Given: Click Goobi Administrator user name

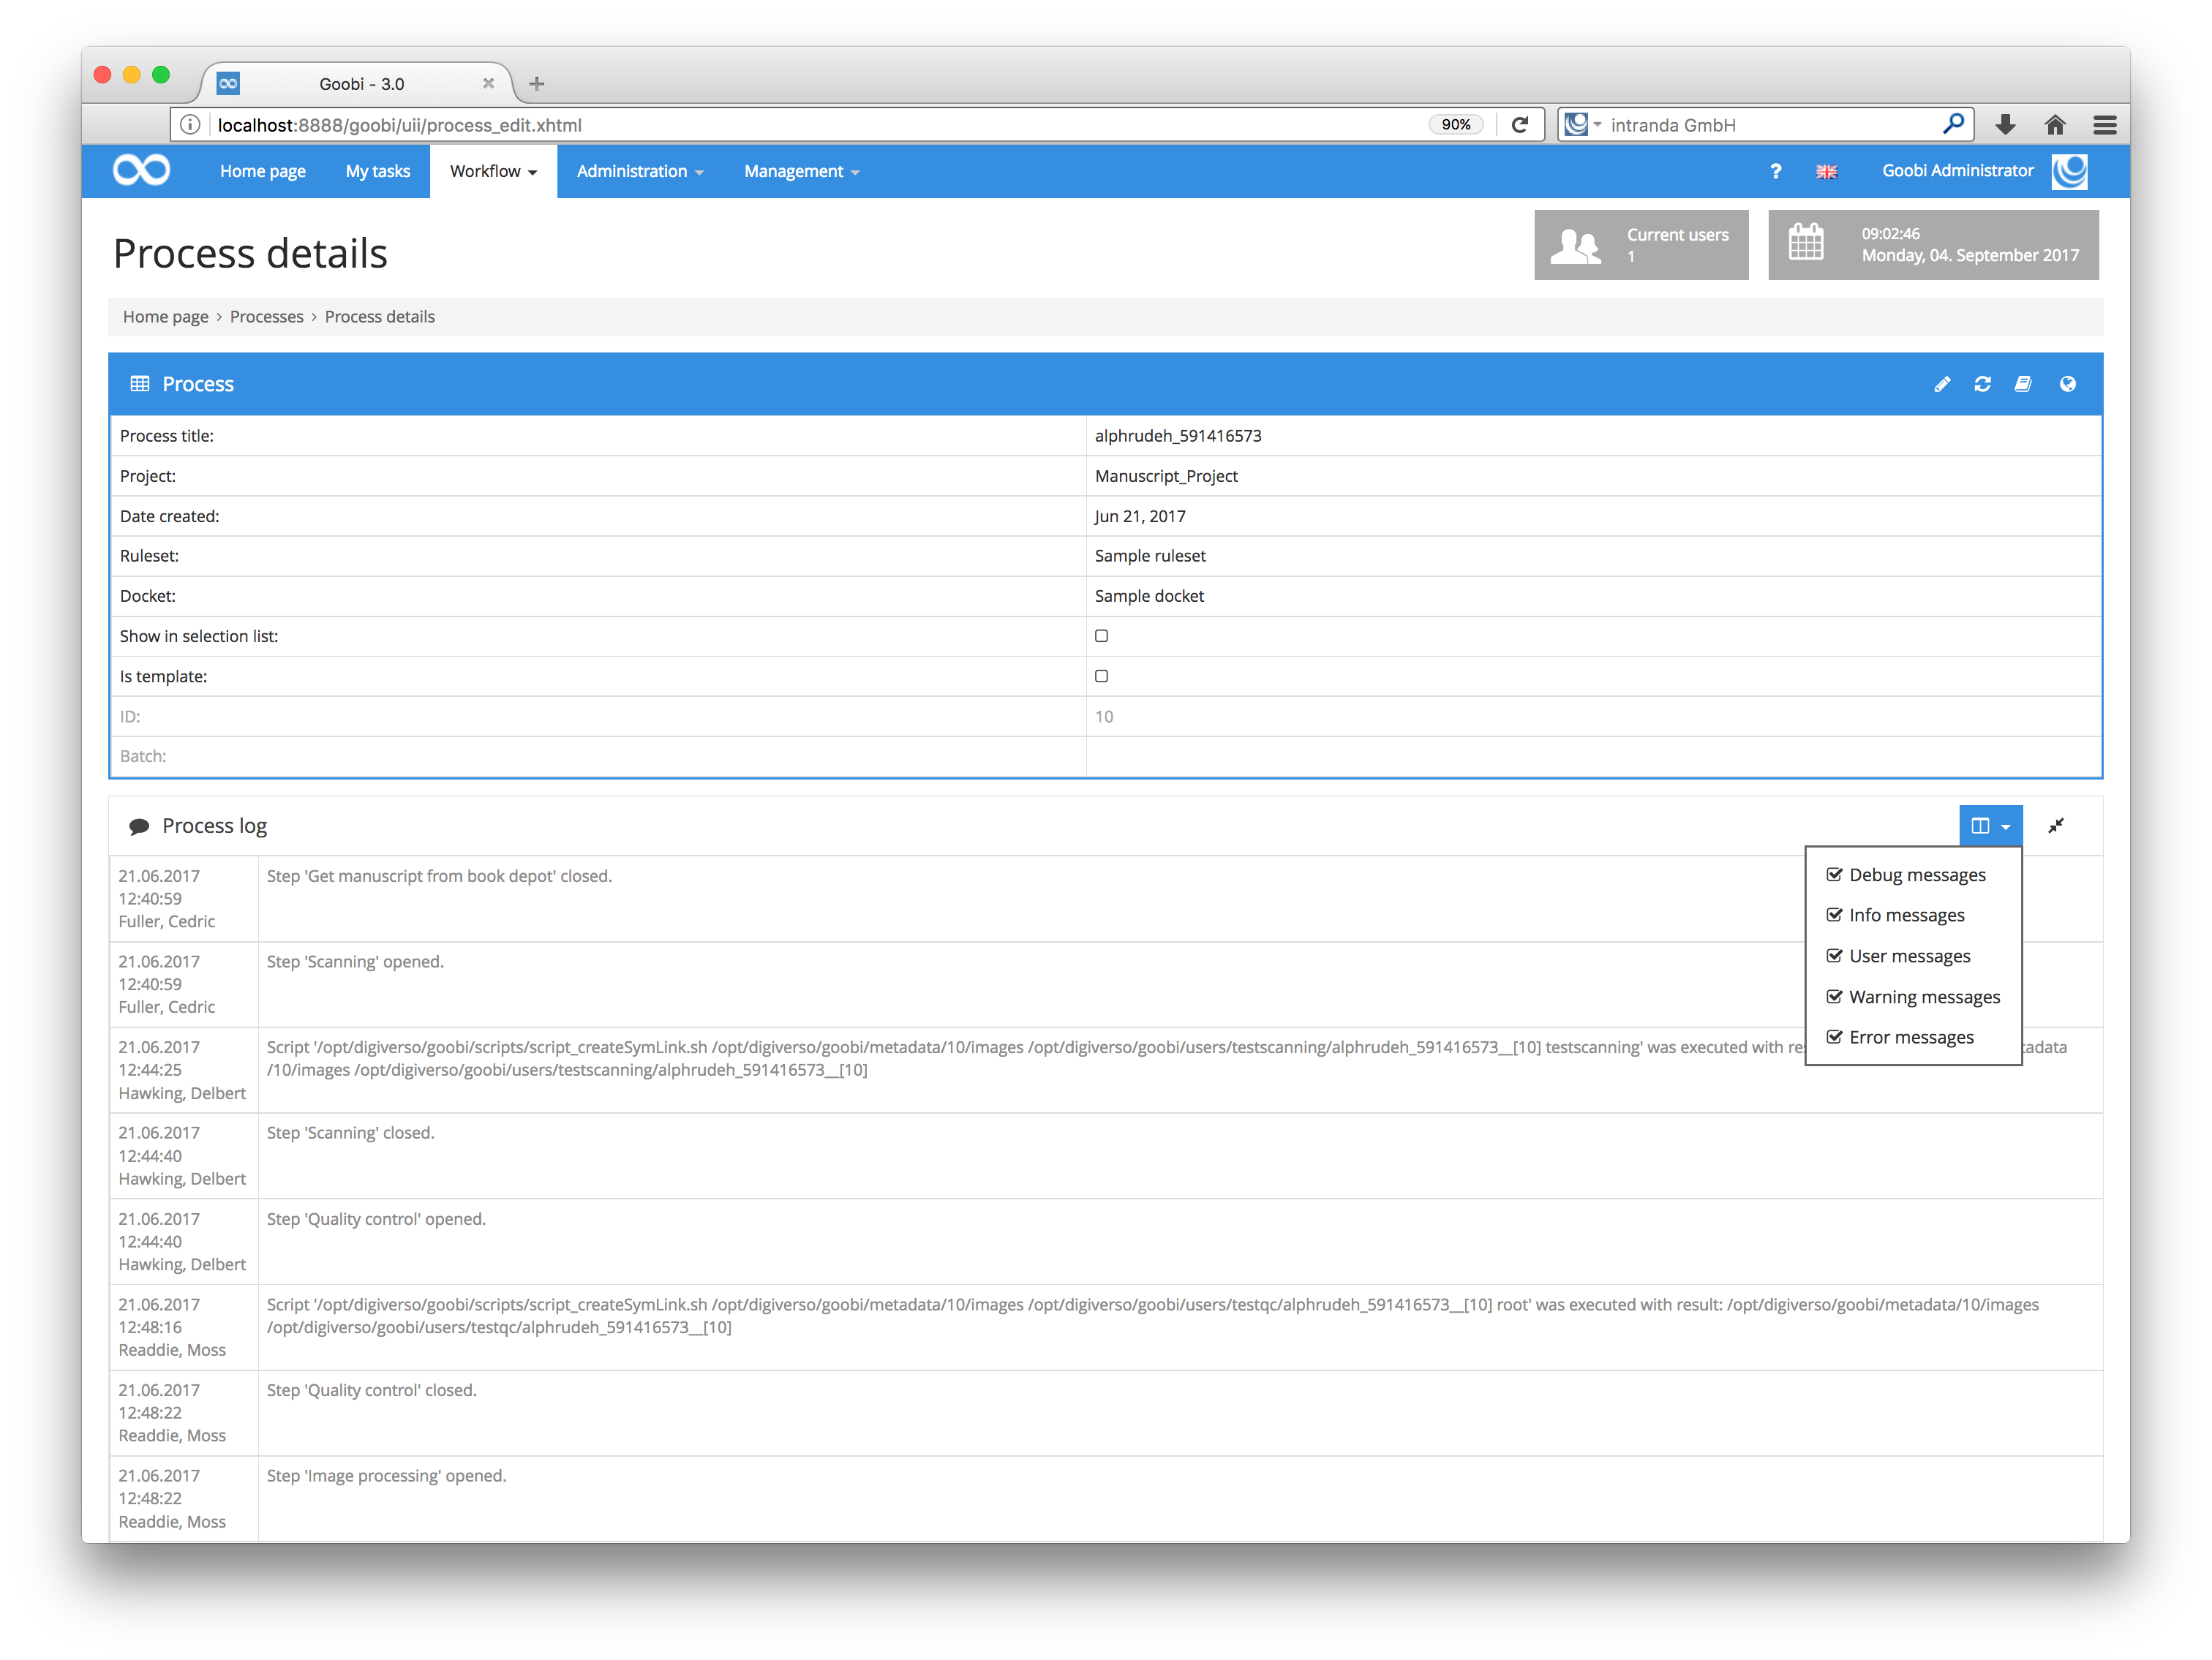Looking at the screenshot, I should [x=1957, y=171].
